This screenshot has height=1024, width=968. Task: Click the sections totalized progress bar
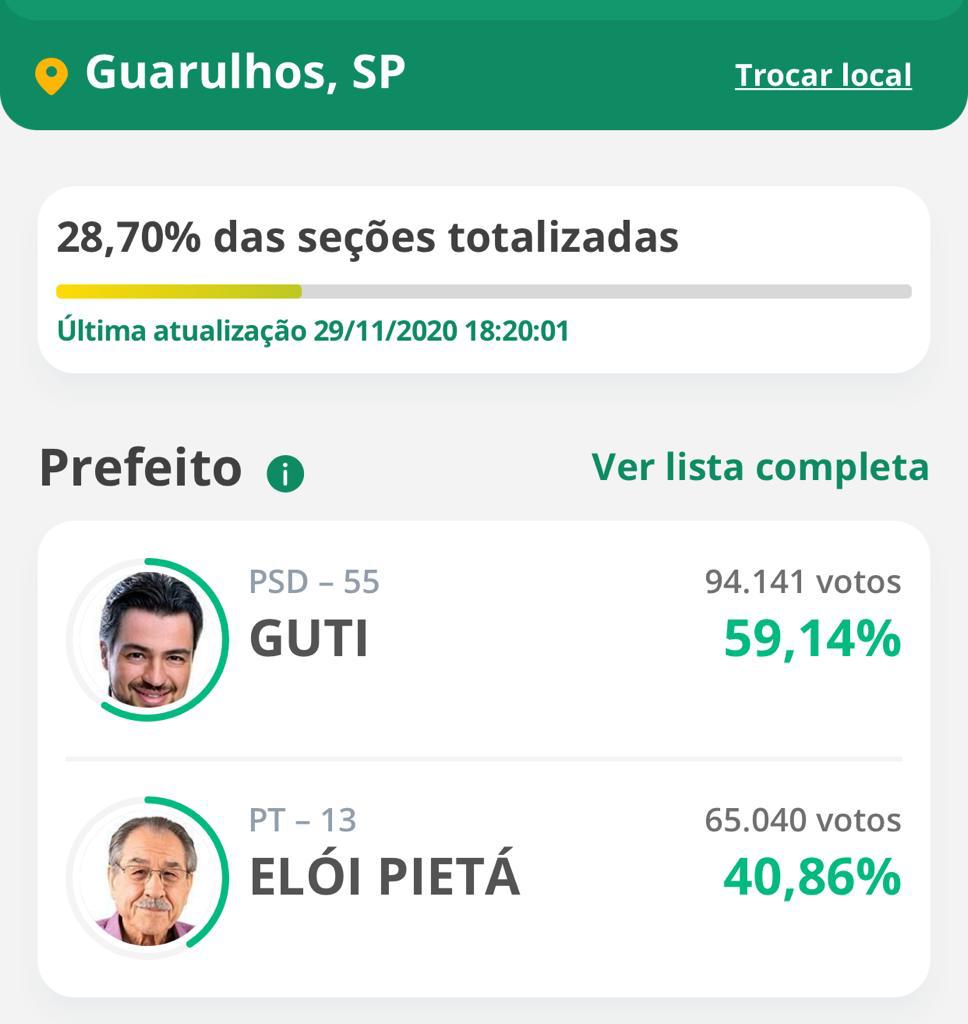484,292
